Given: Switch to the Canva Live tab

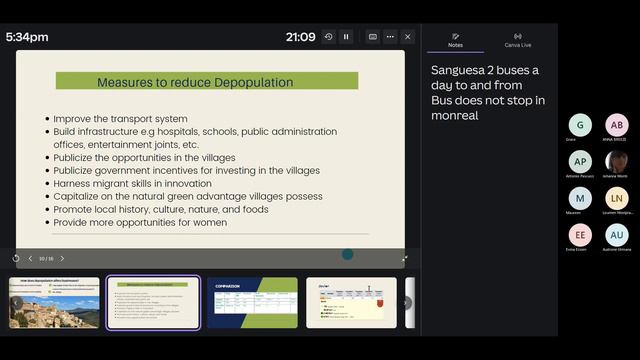Looking at the screenshot, I should (518, 40).
